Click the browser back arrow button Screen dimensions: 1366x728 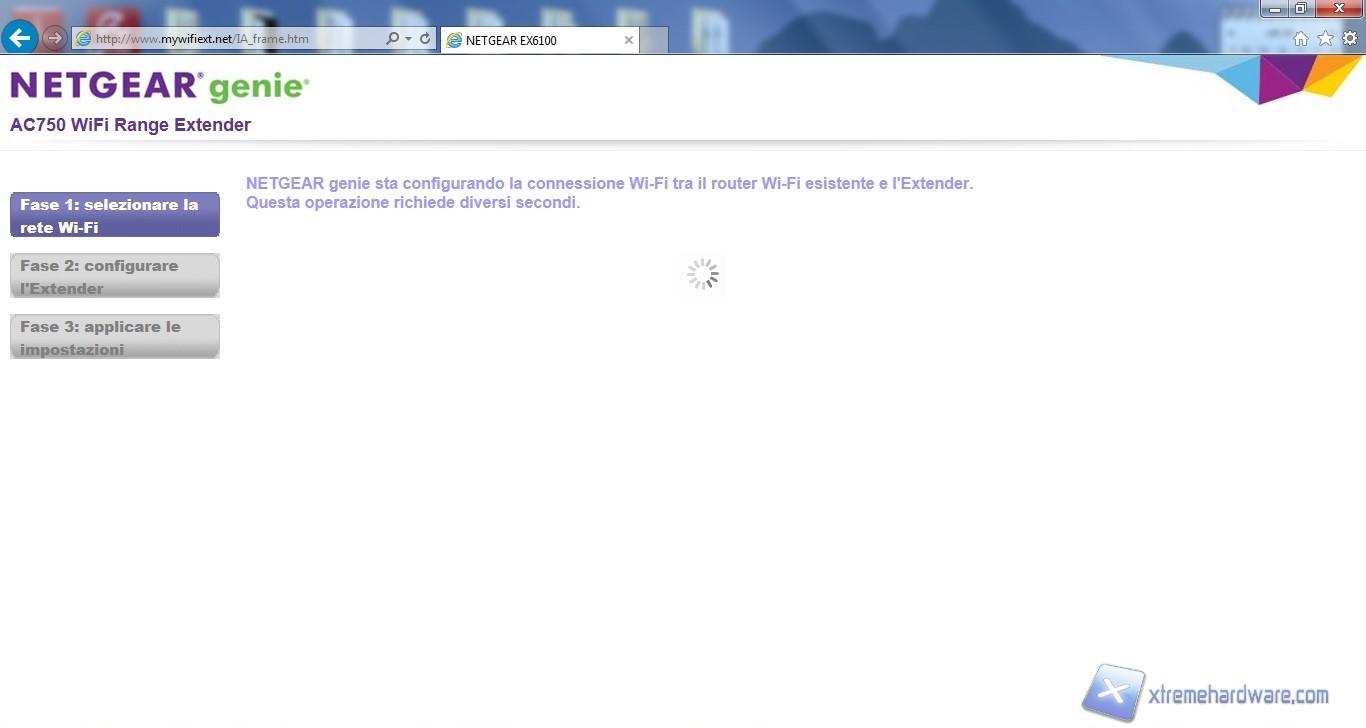(20, 38)
